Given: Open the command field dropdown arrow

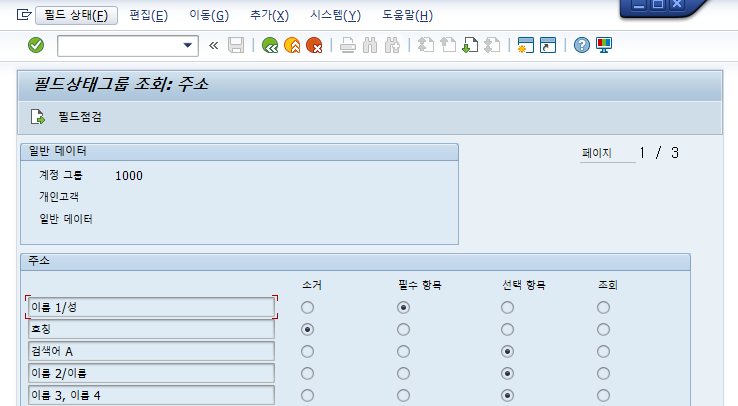Looking at the screenshot, I should click(x=187, y=46).
